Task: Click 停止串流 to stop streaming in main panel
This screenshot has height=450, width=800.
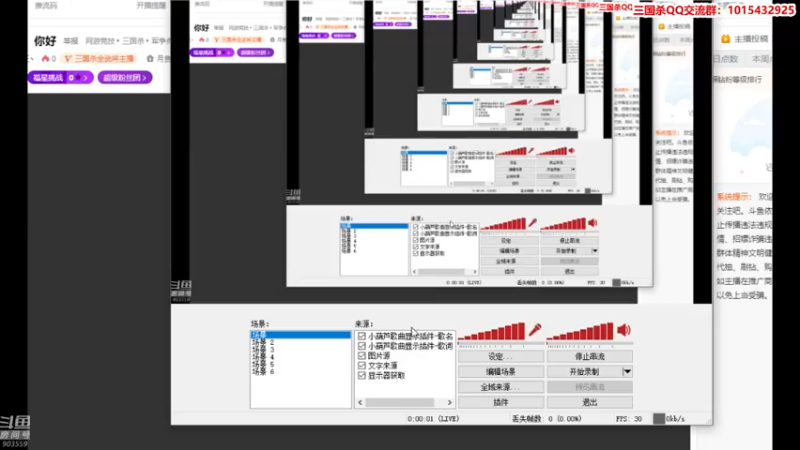Action: click(x=590, y=357)
